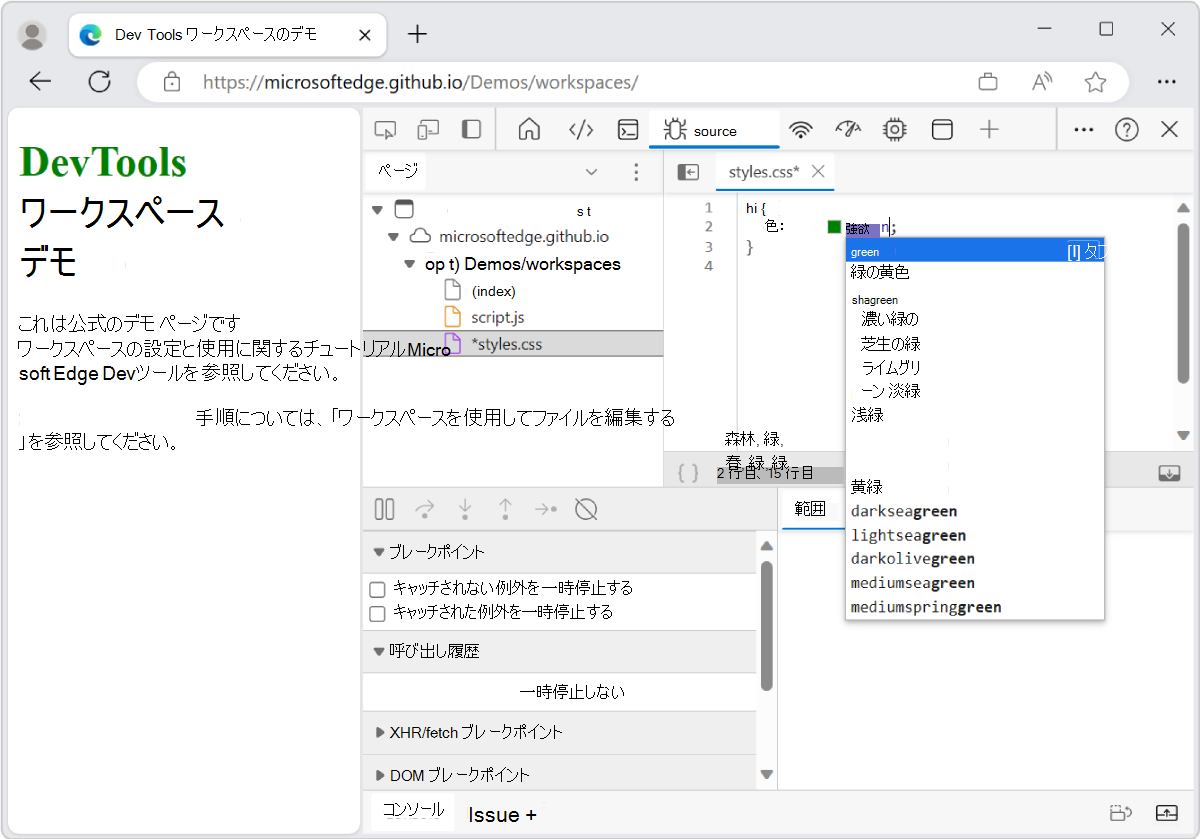Screen dimensions: 1200x839
Task: Collapse the Demos/workspaces tree node
Action: click(x=409, y=263)
